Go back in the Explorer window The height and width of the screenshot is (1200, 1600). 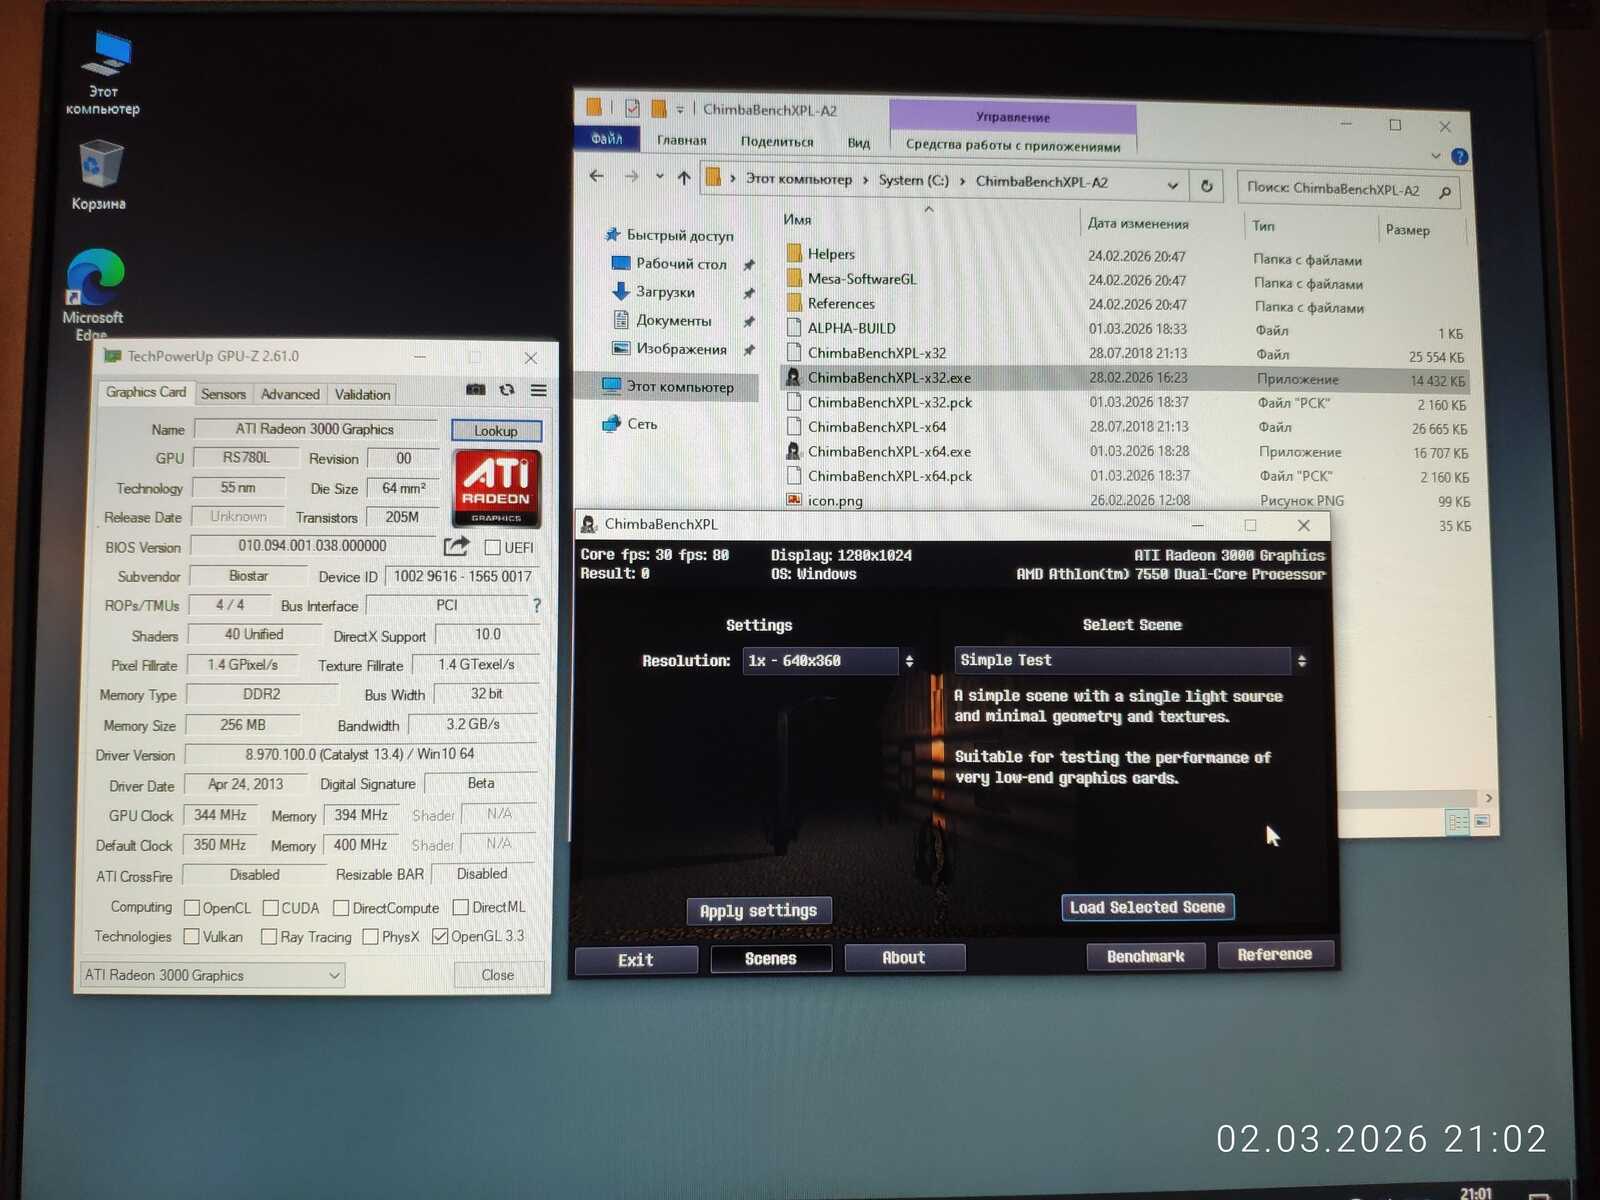pyautogui.click(x=597, y=176)
